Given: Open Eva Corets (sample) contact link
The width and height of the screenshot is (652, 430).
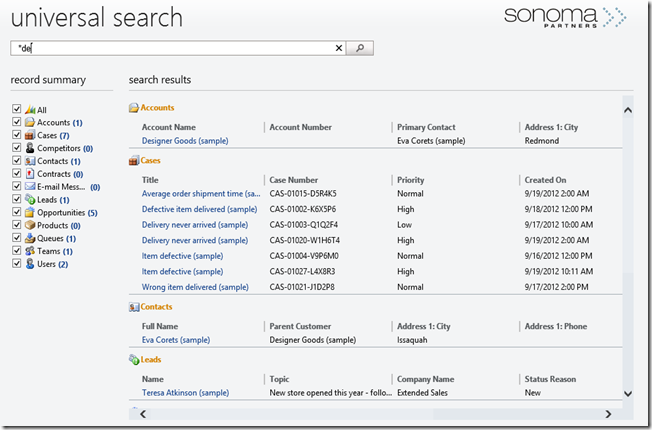Looking at the screenshot, I should 176,340.
